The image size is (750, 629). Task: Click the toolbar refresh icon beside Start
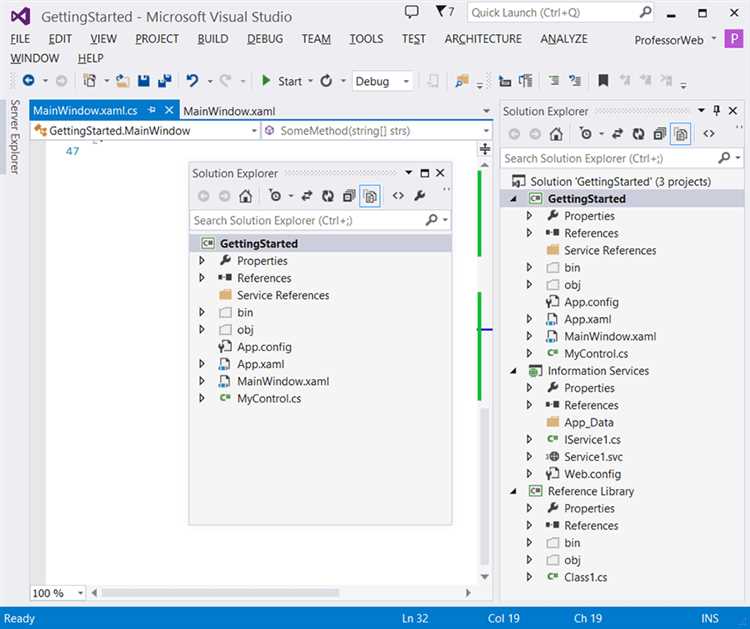tap(326, 81)
